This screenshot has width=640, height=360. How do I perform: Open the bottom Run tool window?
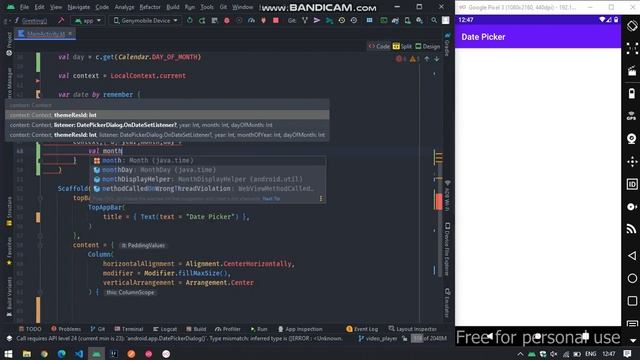tap(259, 329)
